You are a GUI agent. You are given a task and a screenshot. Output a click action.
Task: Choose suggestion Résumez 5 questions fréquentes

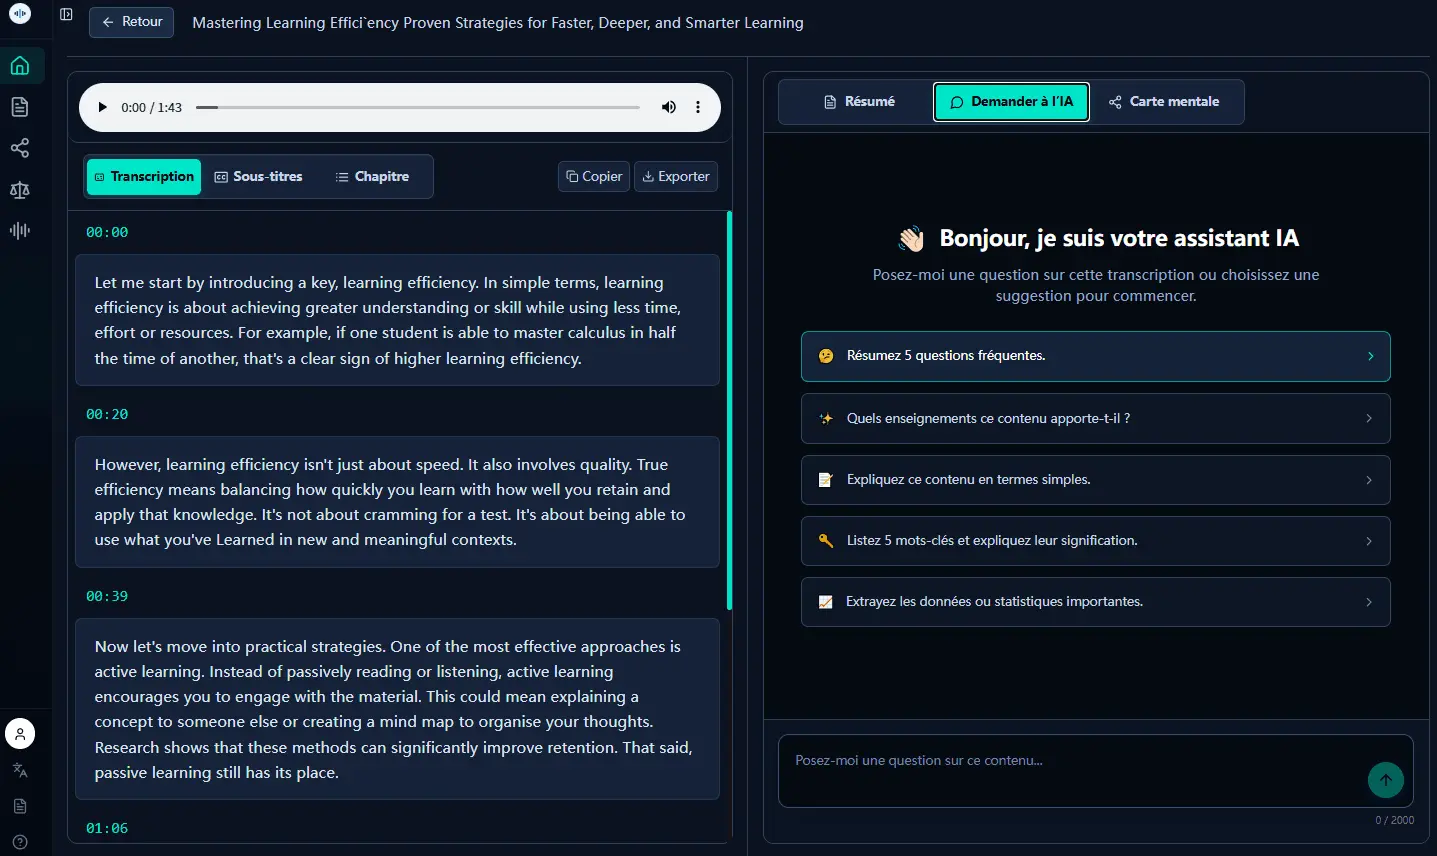(1095, 356)
